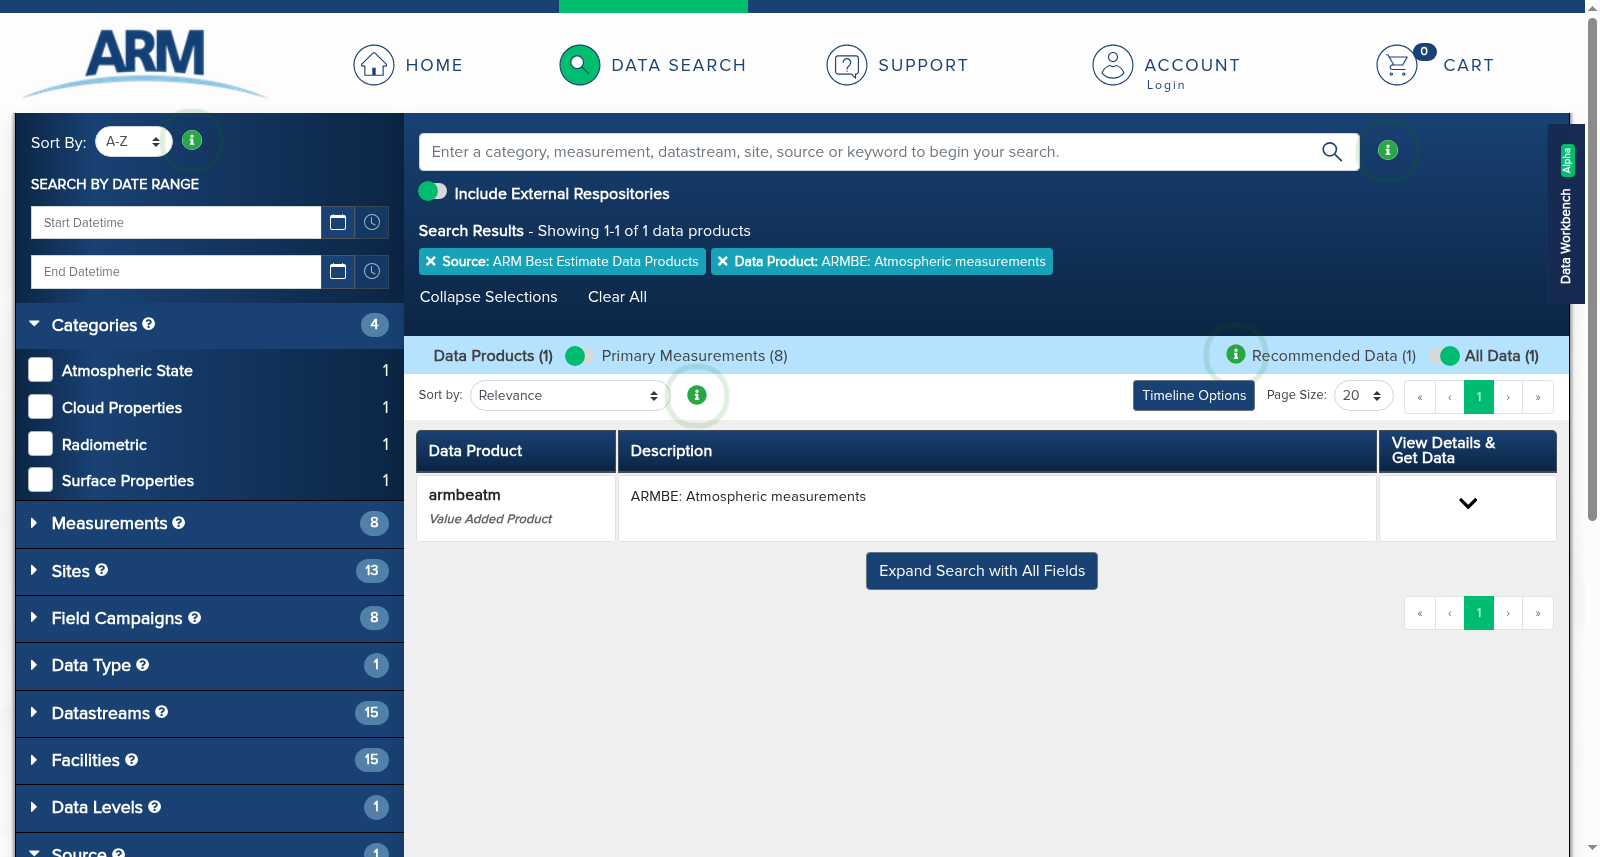Toggle Include External Repositories switch
1600x857 pixels.
433,191
